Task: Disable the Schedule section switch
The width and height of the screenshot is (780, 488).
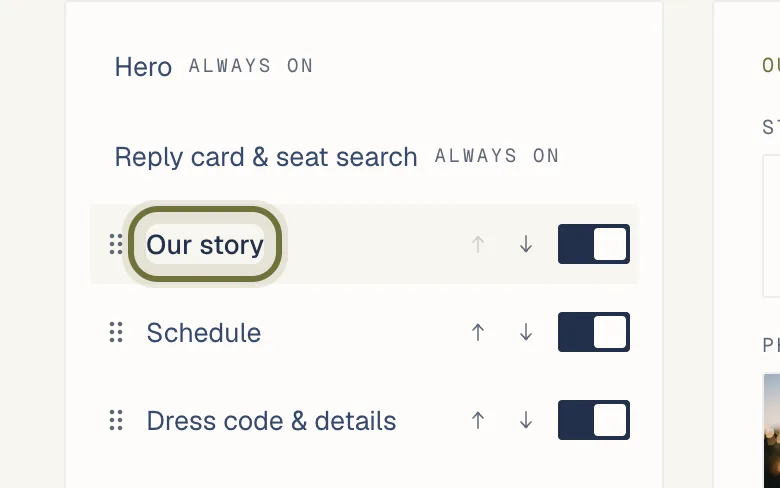Action: [x=594, y=332]
